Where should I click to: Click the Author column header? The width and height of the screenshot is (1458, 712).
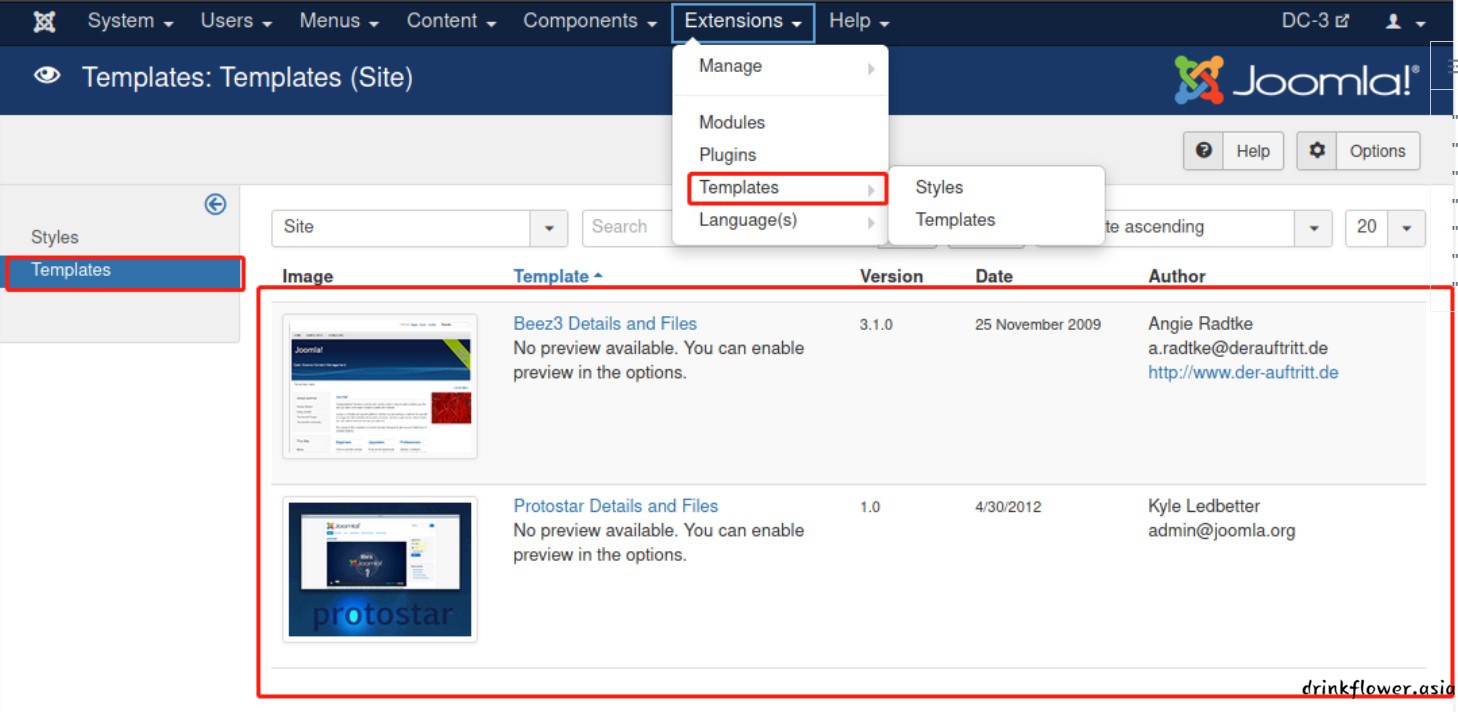click(1177, 276)
